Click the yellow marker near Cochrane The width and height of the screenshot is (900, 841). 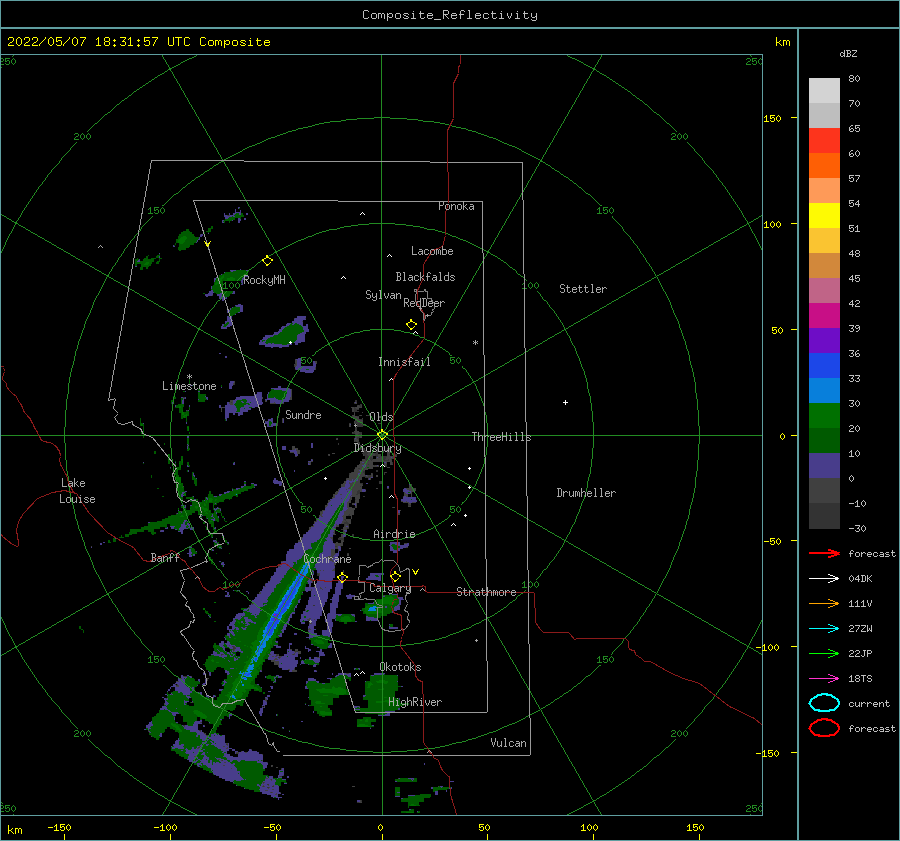click(343, 577)
